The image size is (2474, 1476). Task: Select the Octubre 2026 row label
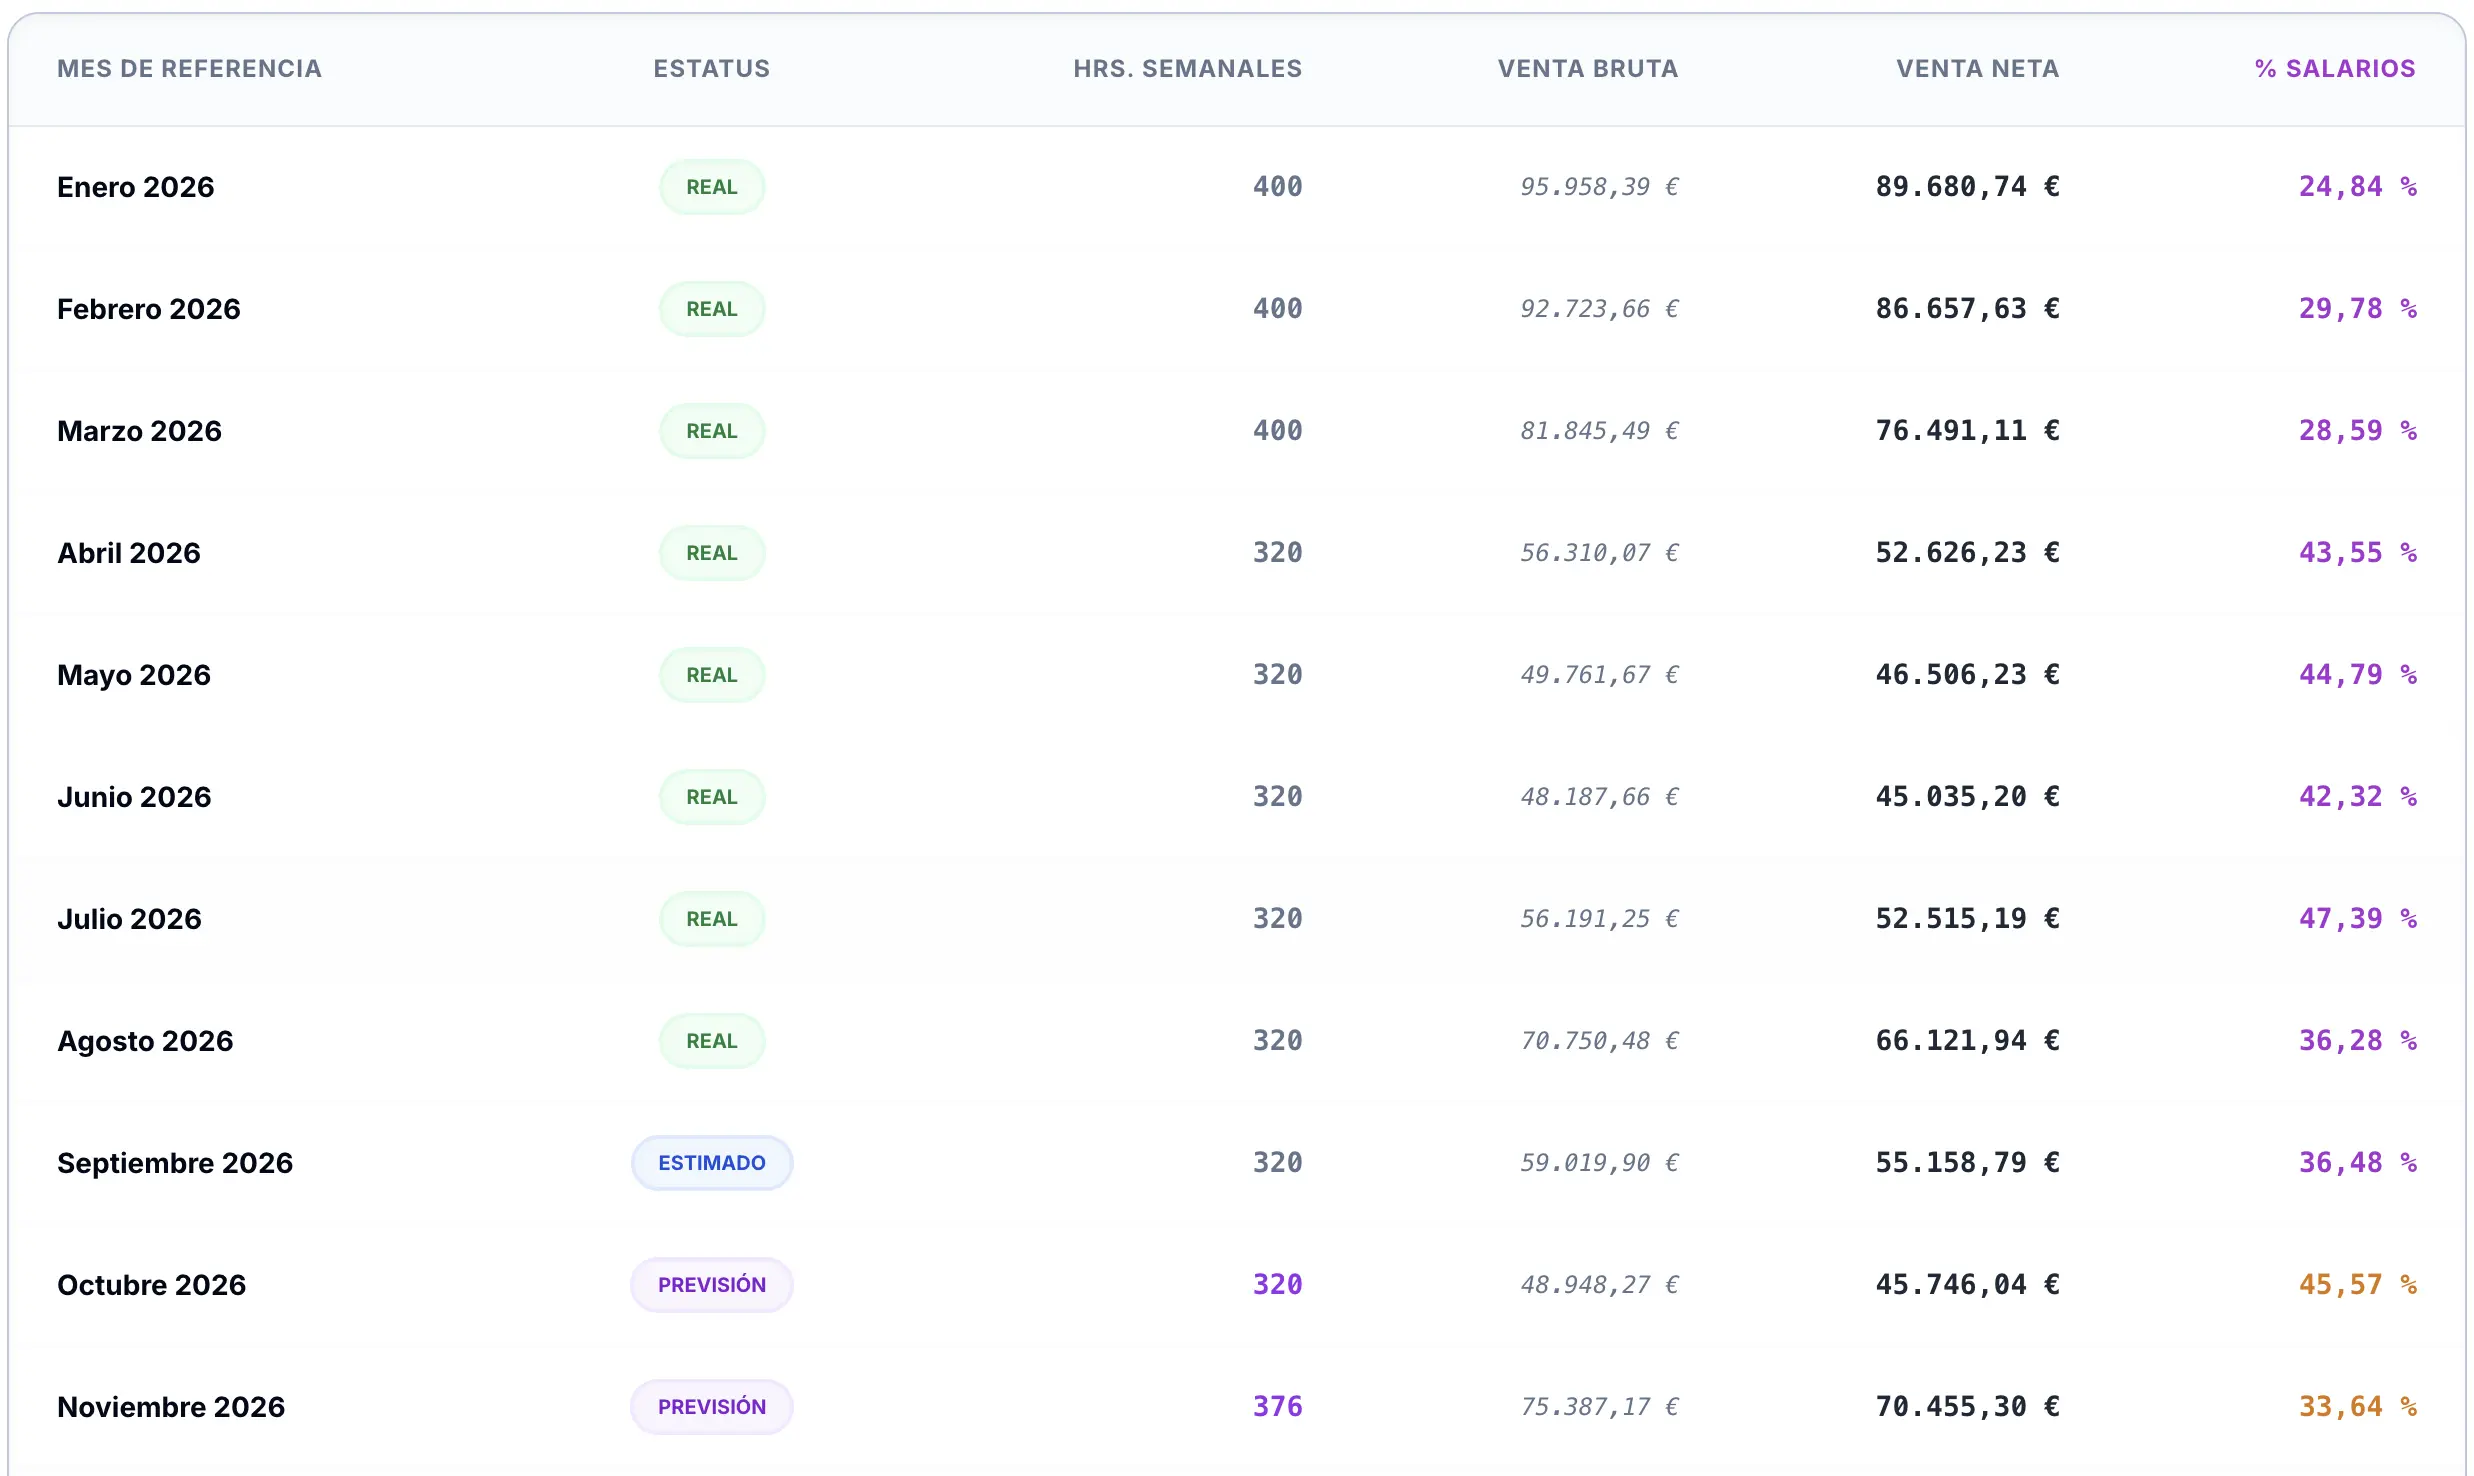[151, 1285]
